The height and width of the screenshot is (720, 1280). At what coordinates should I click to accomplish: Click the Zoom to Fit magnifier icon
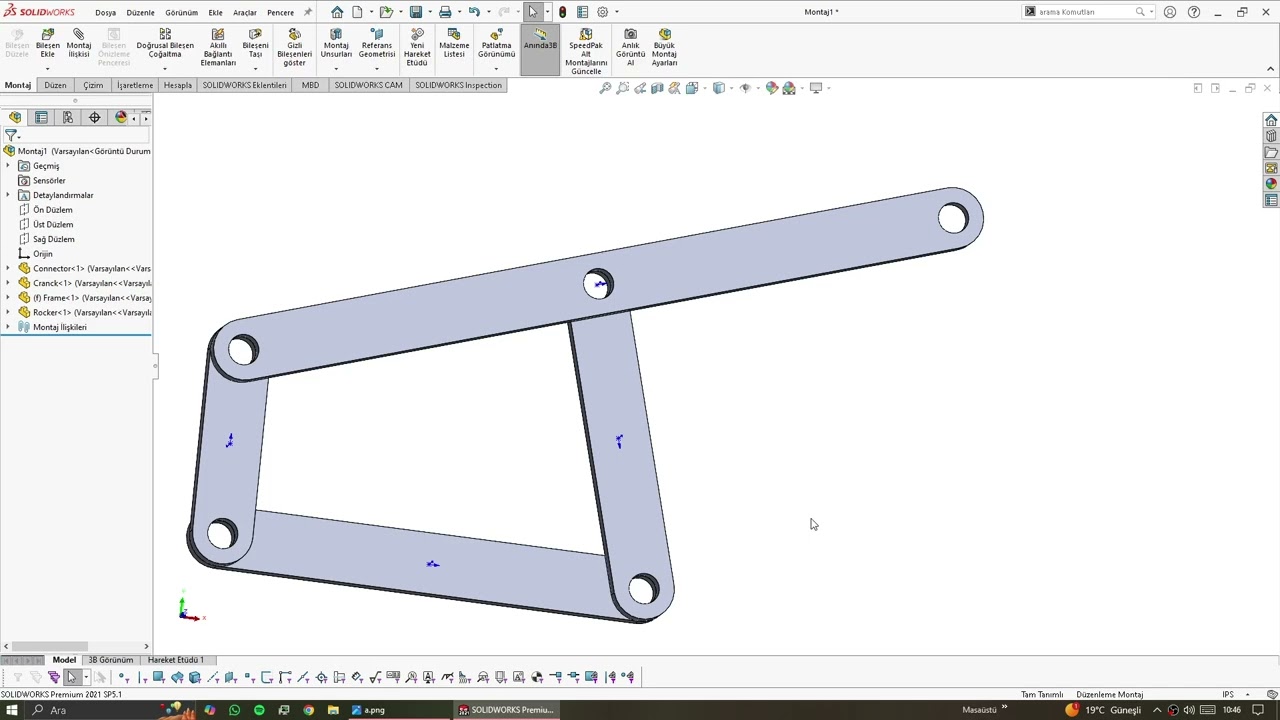pos(605,88)
